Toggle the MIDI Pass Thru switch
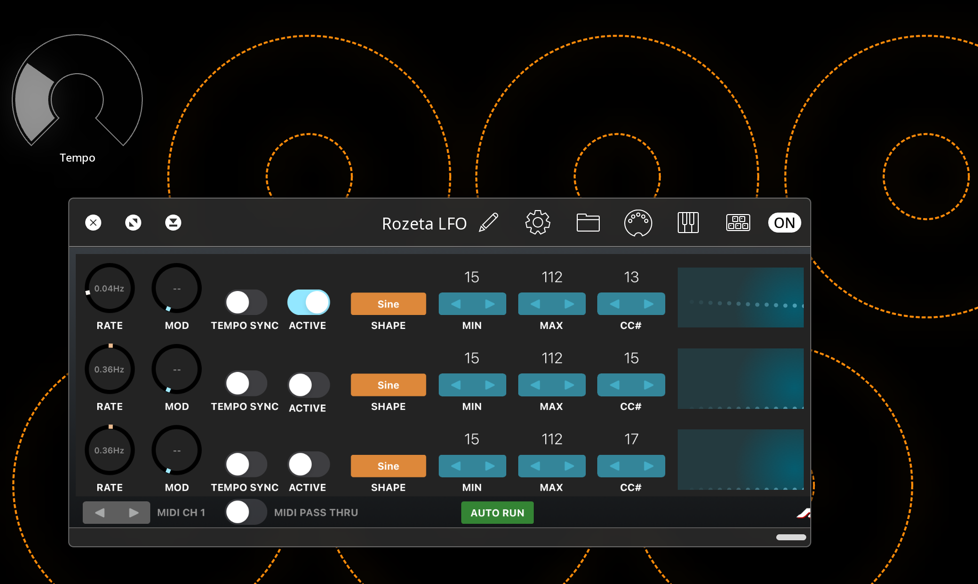The height and width of the screenshot is (584, 978). (x=246, y=512)
